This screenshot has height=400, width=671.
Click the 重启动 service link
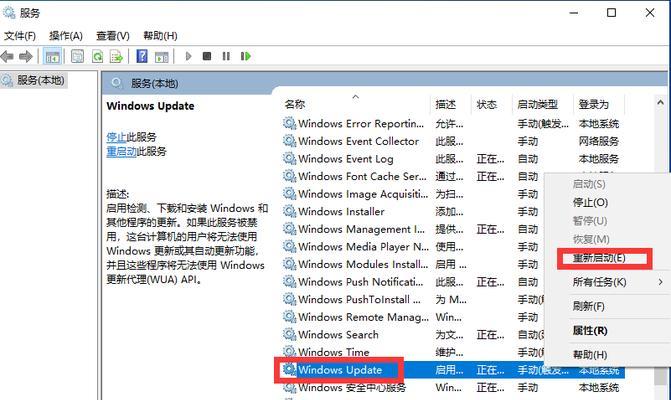[x=122, y=151]
